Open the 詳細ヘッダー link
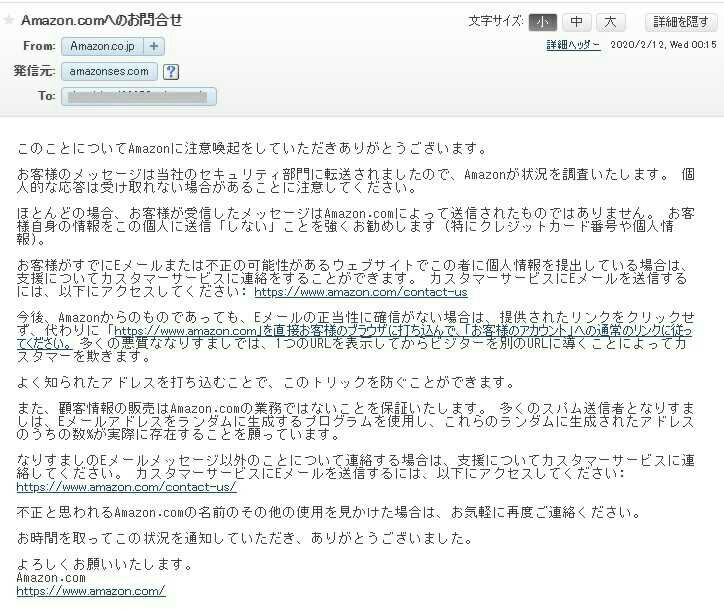The width and height of the screenshot is (724, 611). 573,45
